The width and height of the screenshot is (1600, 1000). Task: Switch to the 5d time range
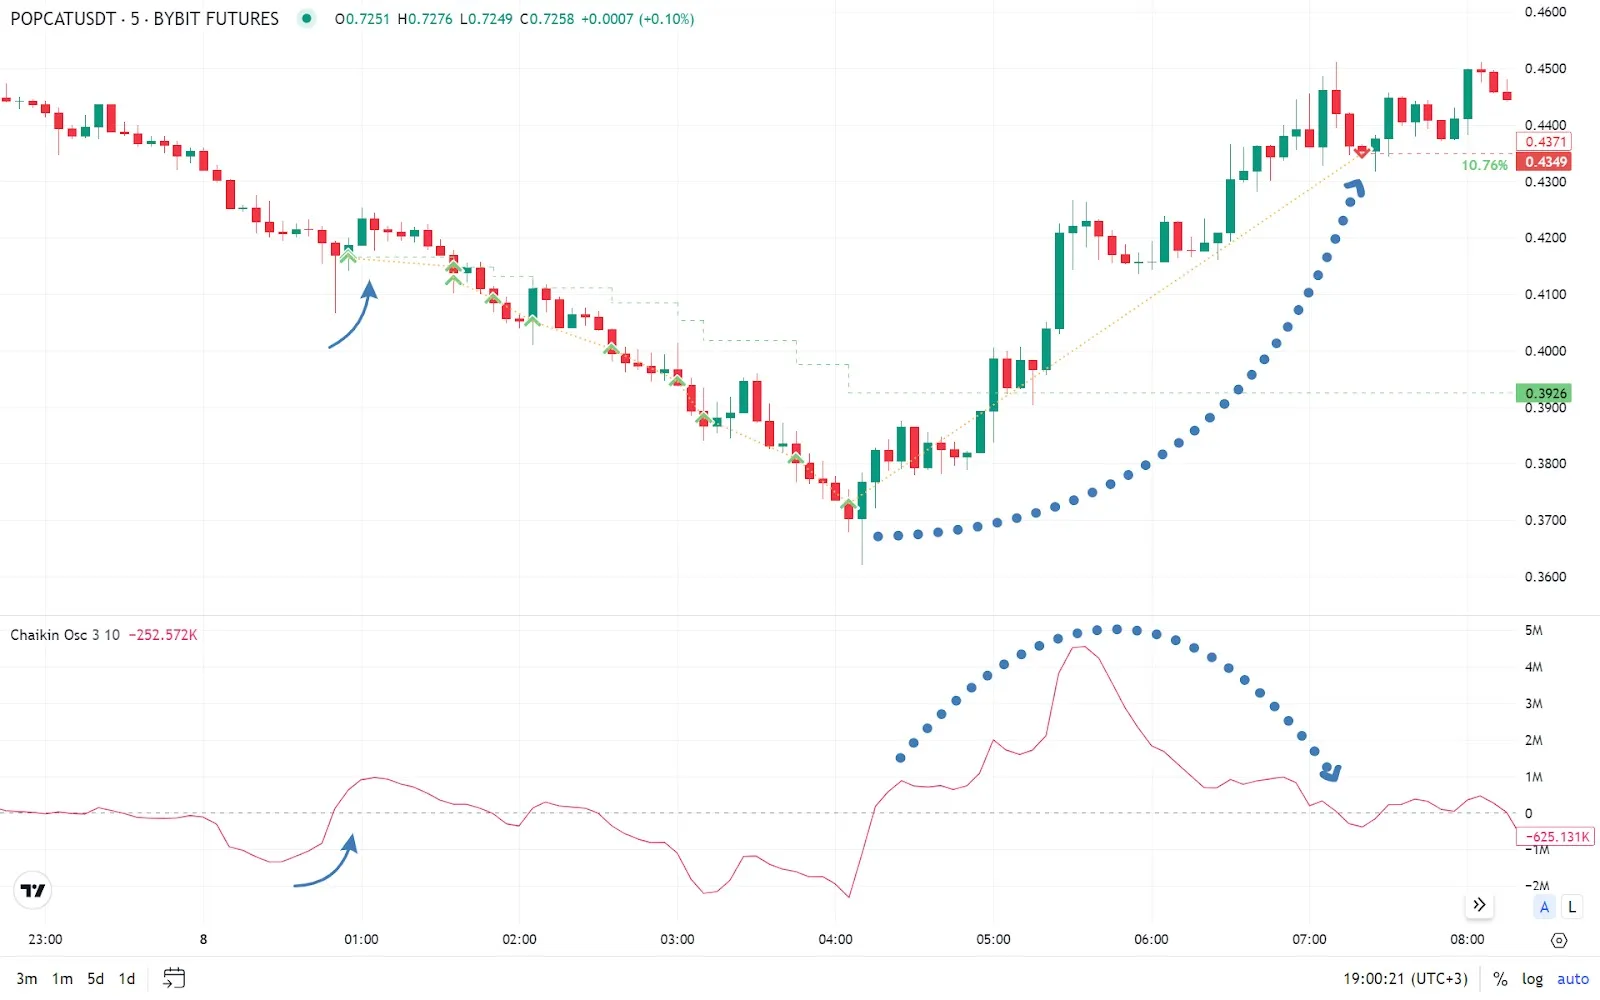click(95, 979)
